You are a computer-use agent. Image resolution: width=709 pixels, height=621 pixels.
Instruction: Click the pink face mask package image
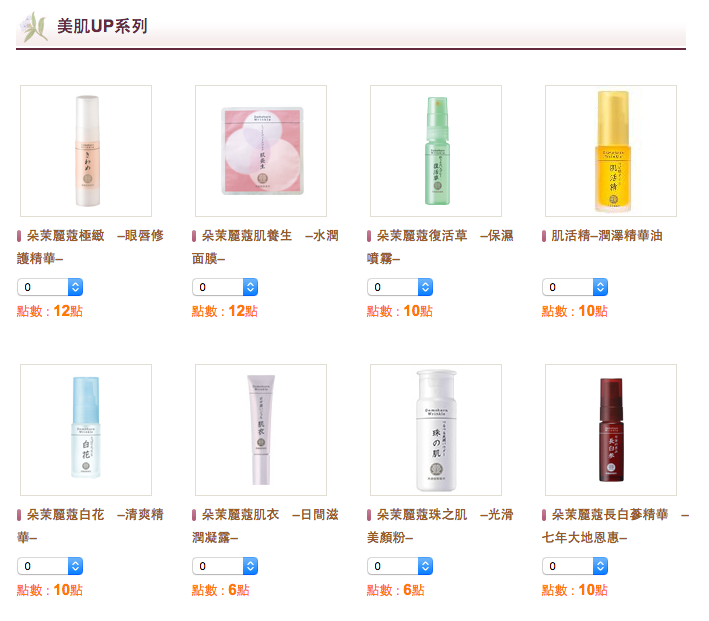tap(261, 151)
